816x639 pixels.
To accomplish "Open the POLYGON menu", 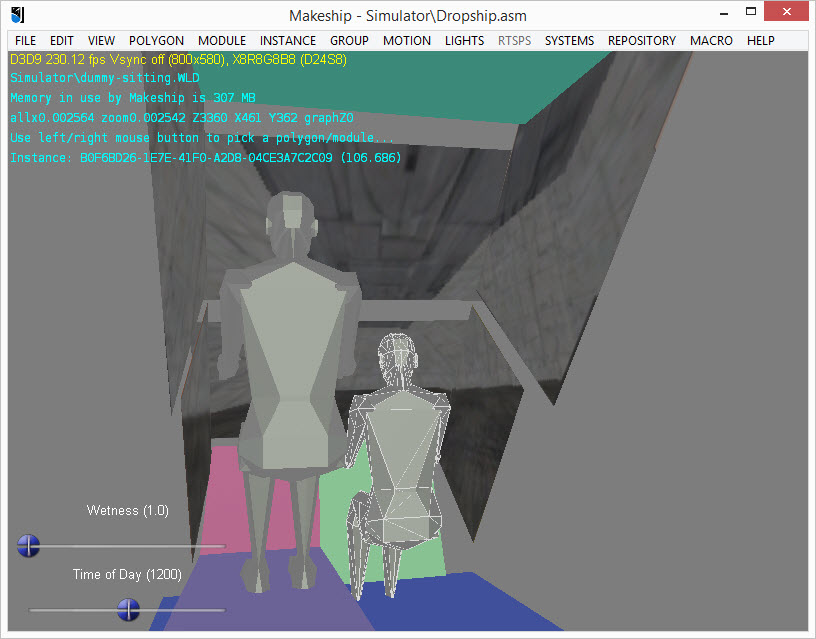I will [156, 41].
